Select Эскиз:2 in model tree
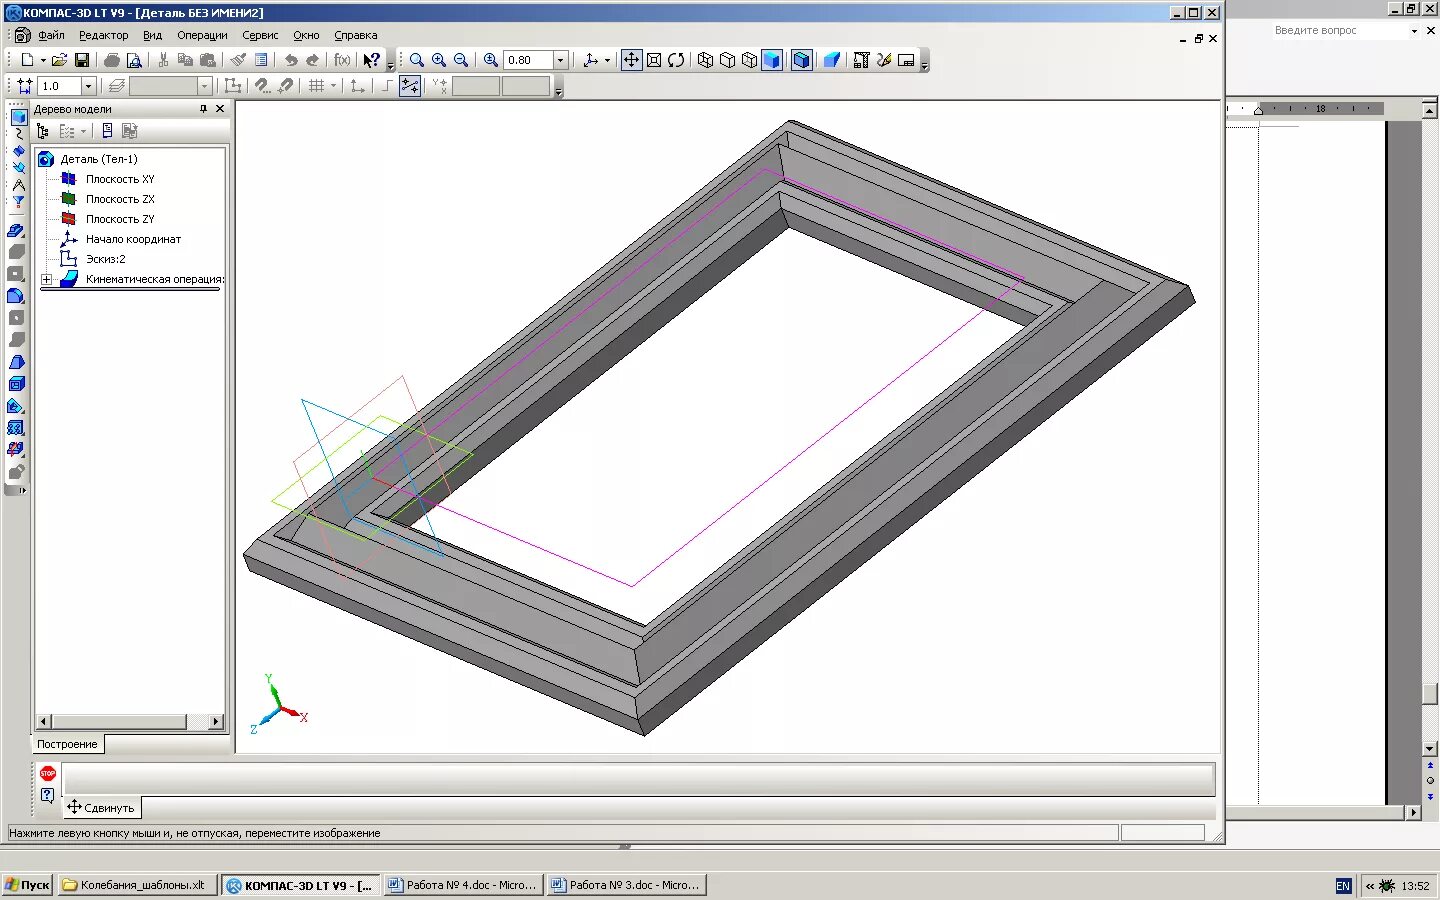1440x900 pixels. click(x=105, y=259)
